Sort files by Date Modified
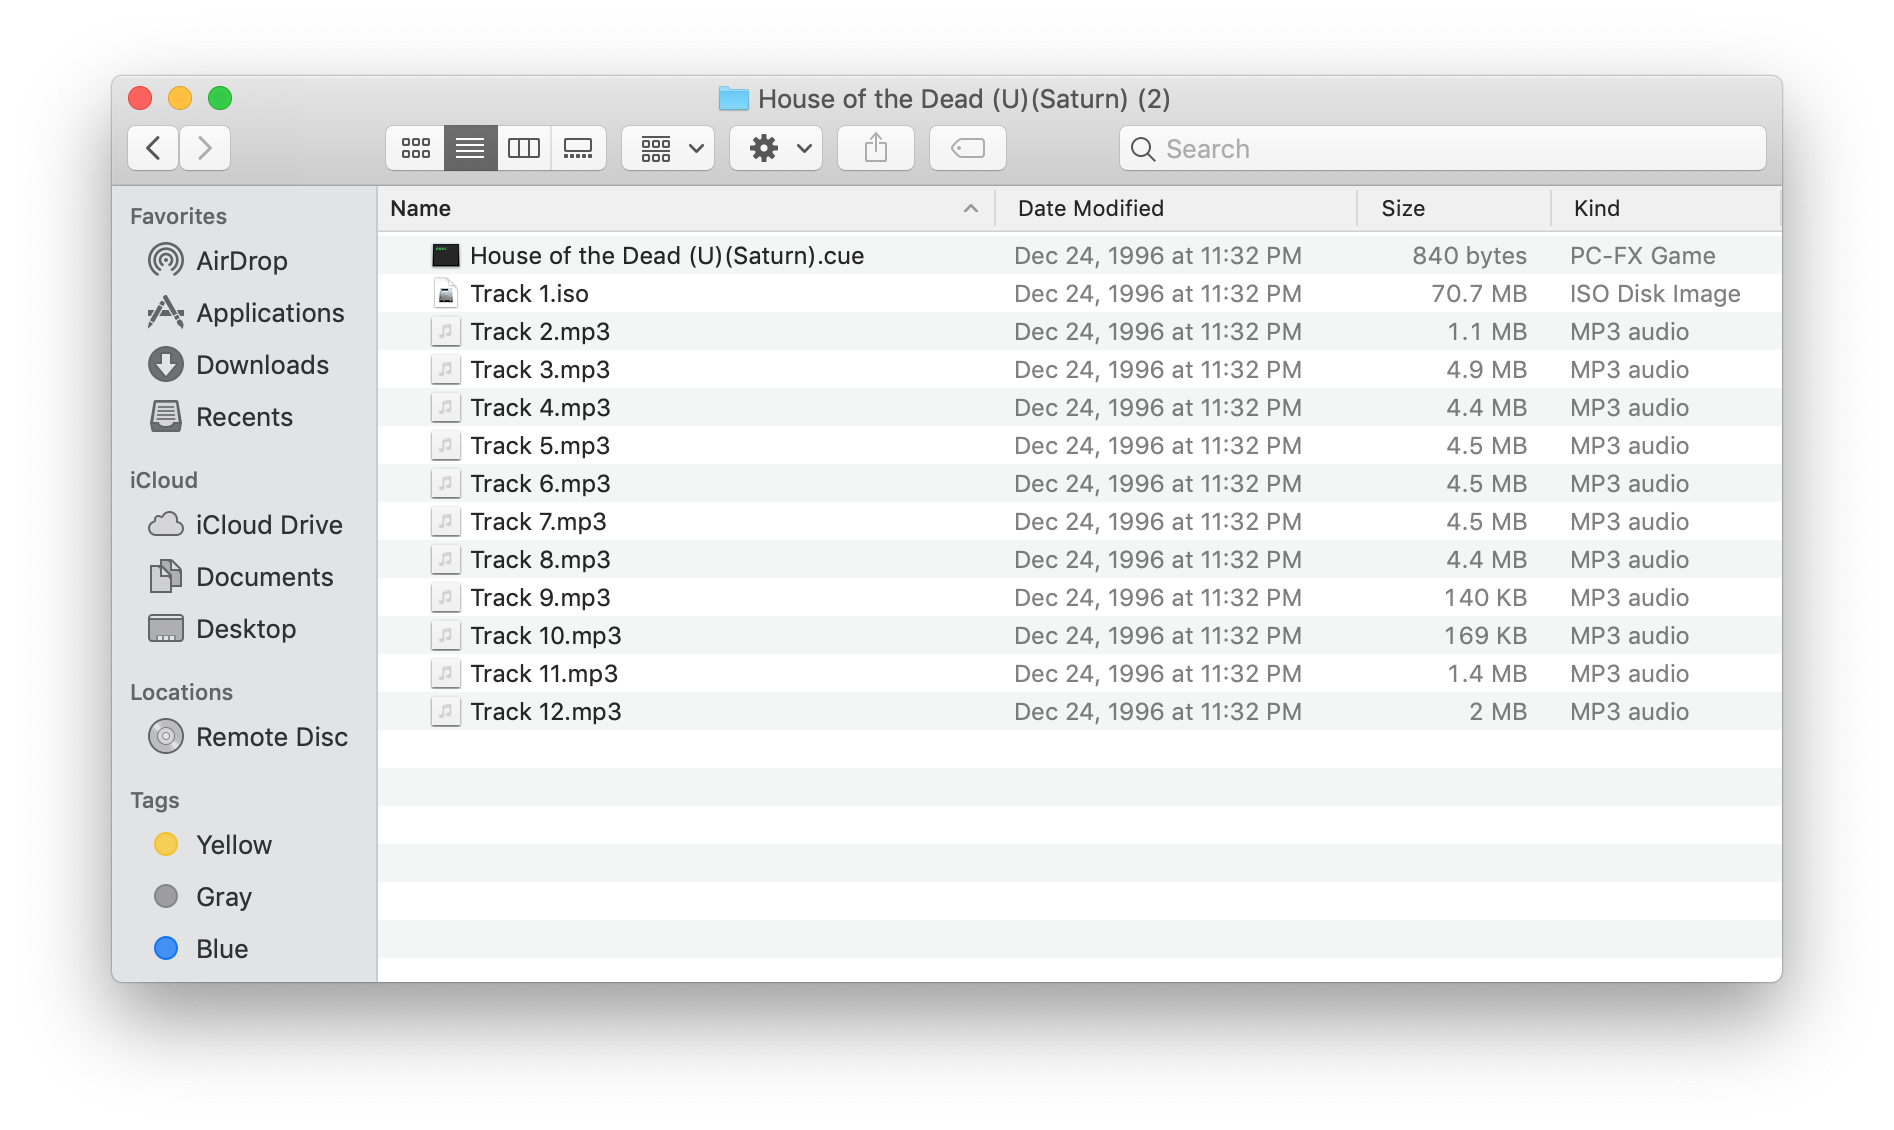 1089,208
